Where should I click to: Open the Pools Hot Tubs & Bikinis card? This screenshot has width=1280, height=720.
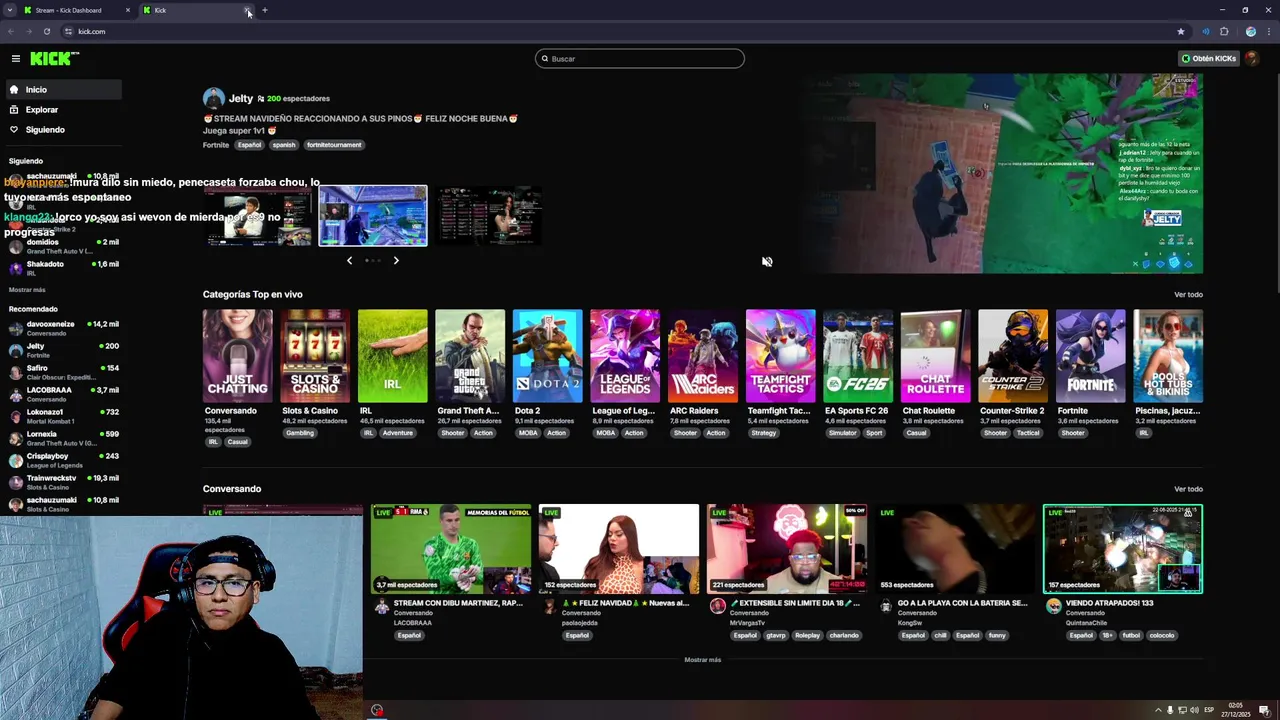[1168, 356]
